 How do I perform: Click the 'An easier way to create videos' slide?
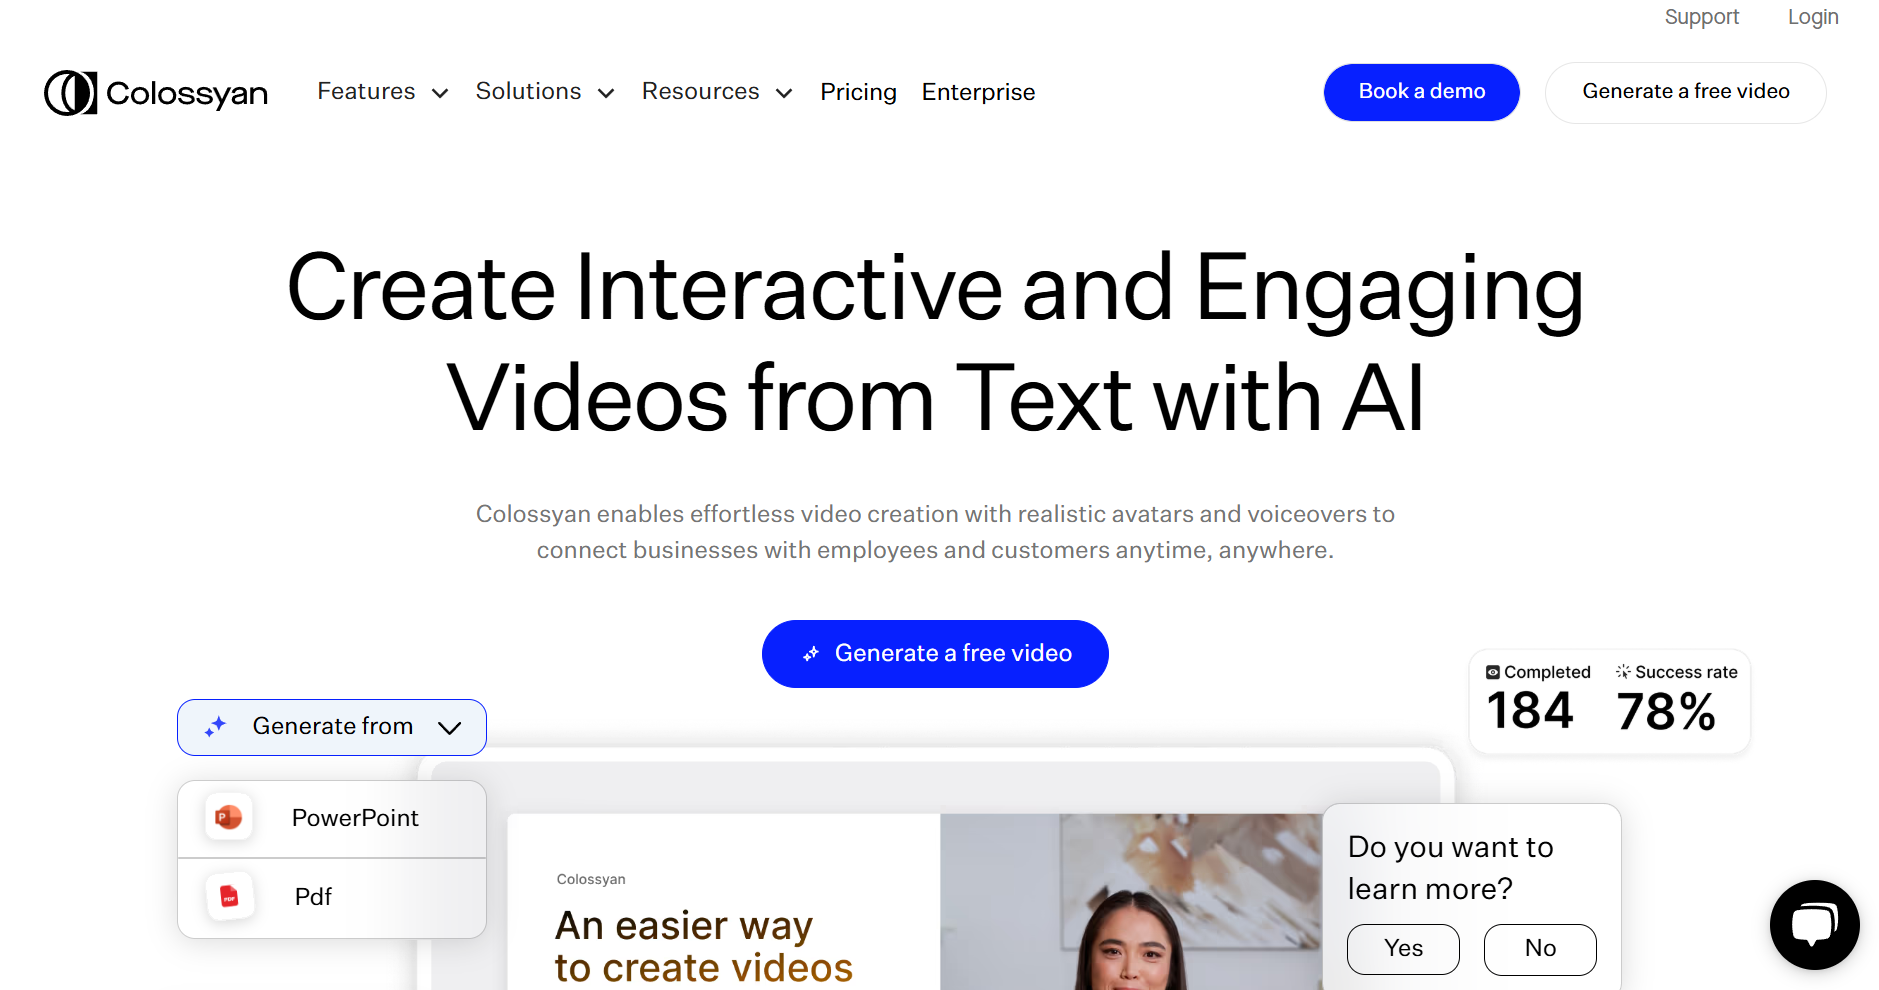(x=724, y=902)
